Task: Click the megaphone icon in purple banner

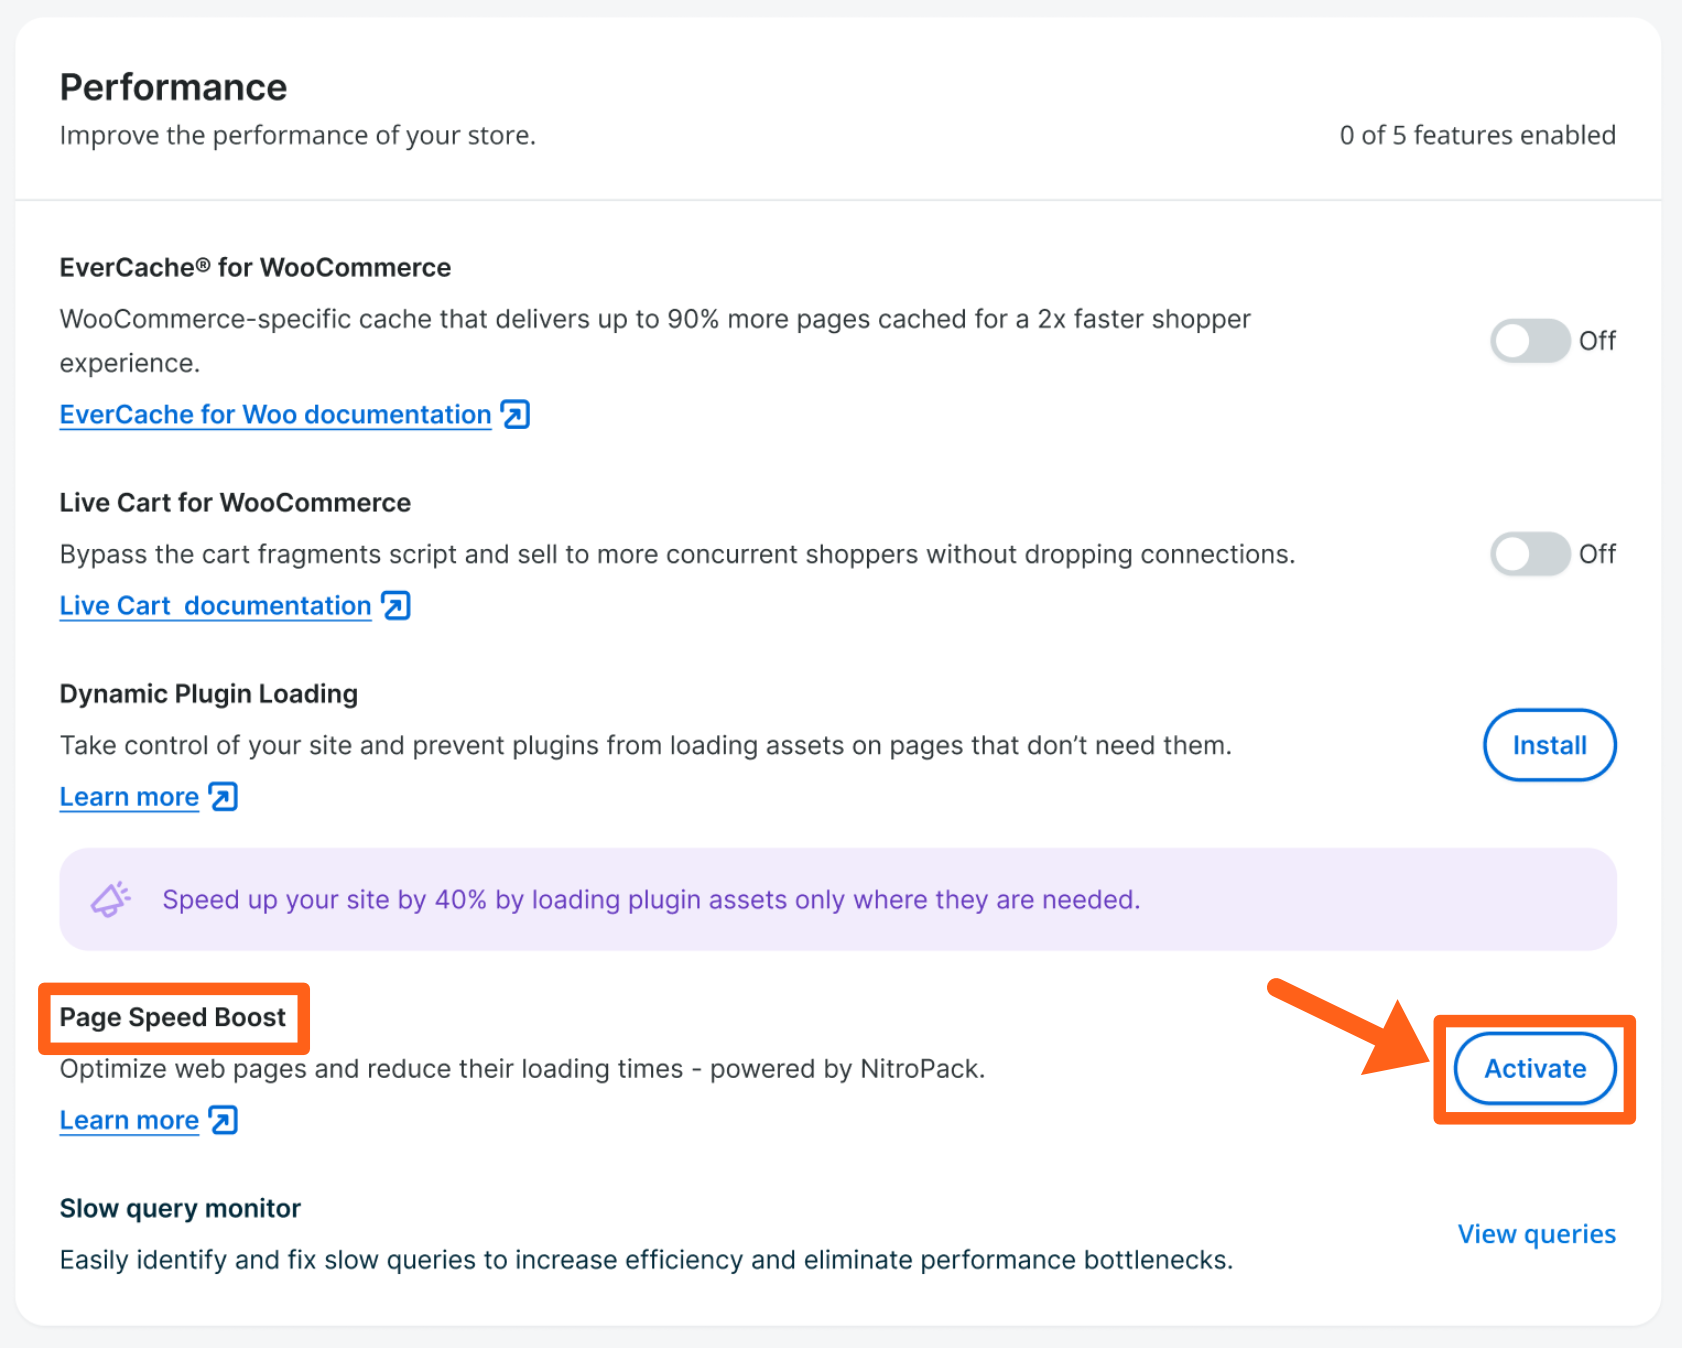Action: click(x=111, y=899)
